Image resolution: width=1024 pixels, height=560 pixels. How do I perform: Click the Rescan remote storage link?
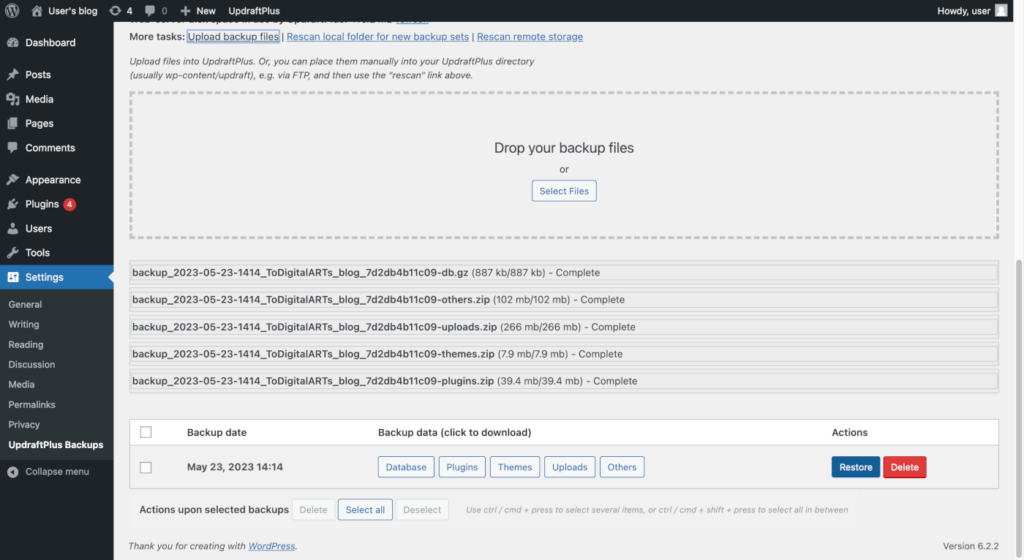(530, 37)
